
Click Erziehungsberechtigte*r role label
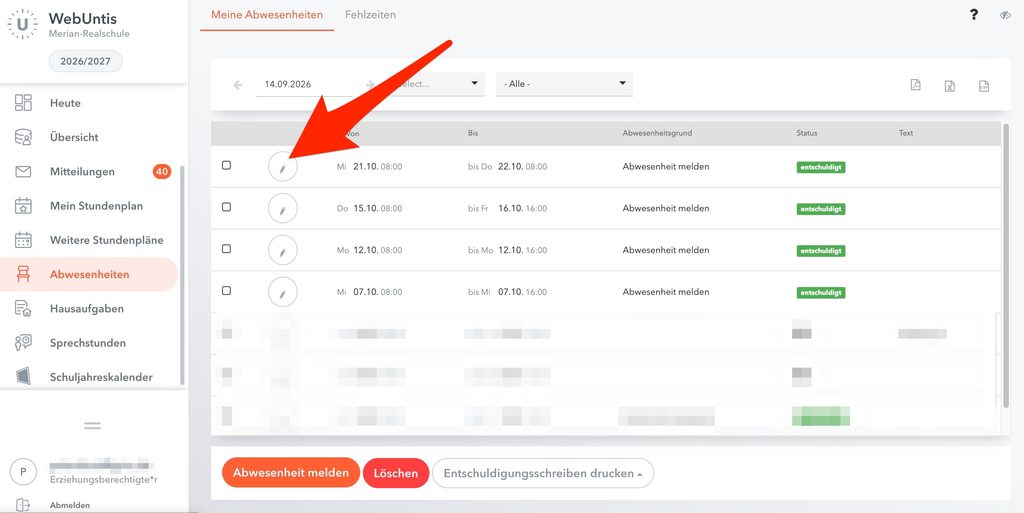pos(104,480)
